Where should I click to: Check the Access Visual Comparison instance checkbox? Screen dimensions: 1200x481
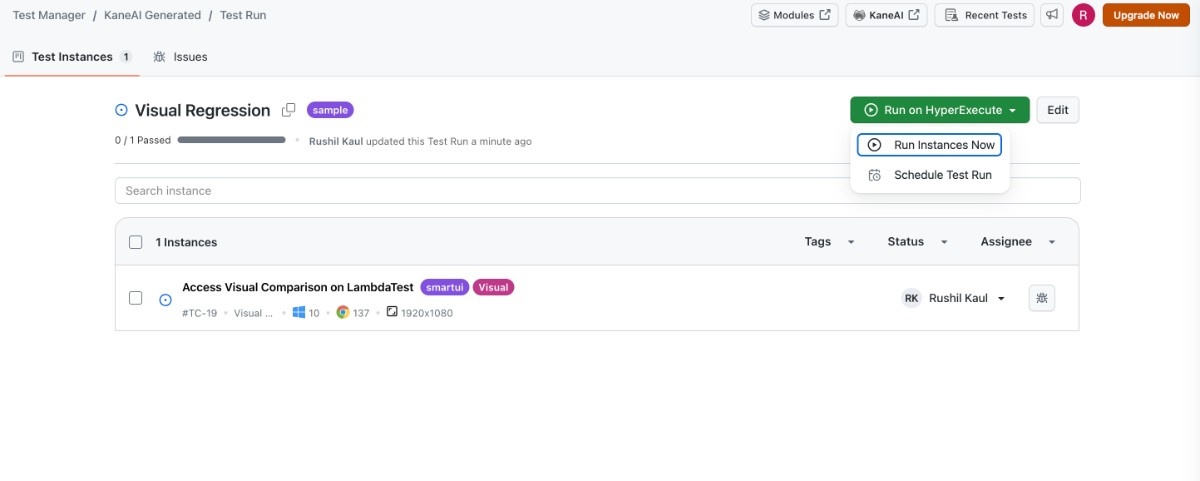[136, 298]
